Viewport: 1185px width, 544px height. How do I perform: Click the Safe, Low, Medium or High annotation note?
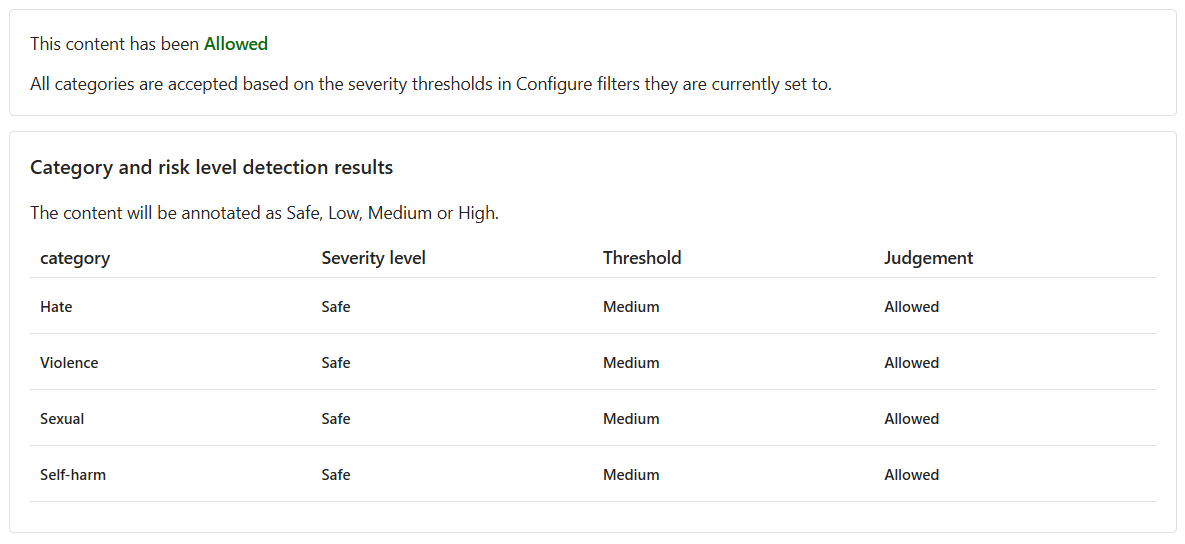tap(264, 213)
